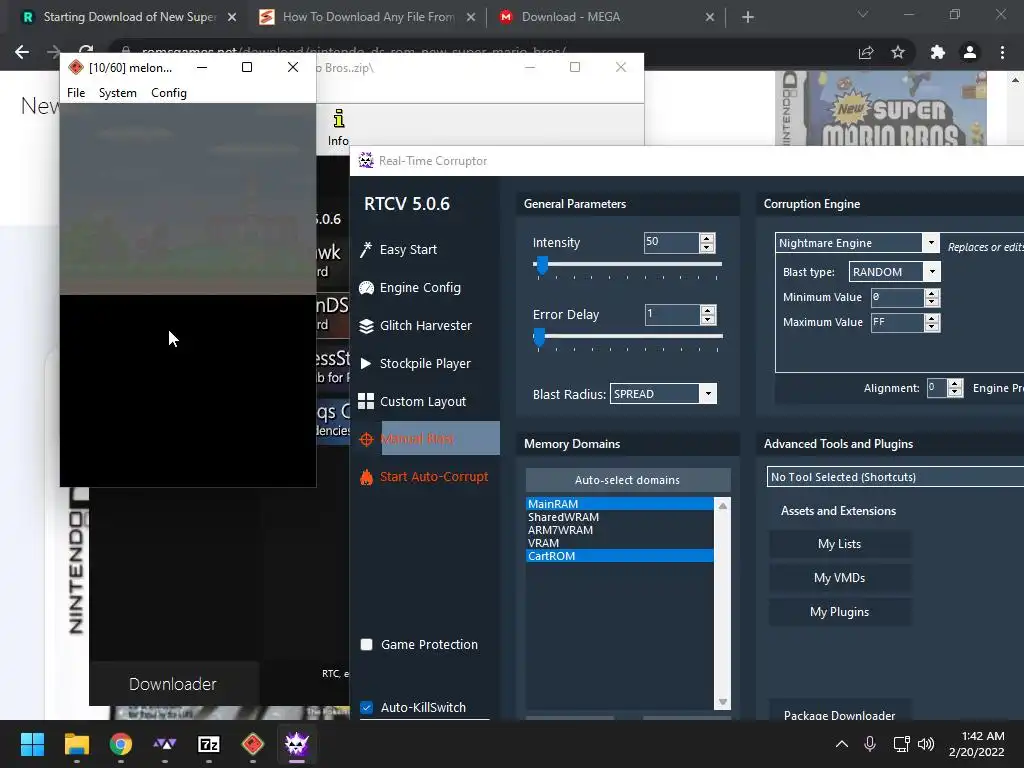The height and width of the screenshot is (768, 1024).
Task: Click the Engine Config gauge icon
Action: point(366,287)
